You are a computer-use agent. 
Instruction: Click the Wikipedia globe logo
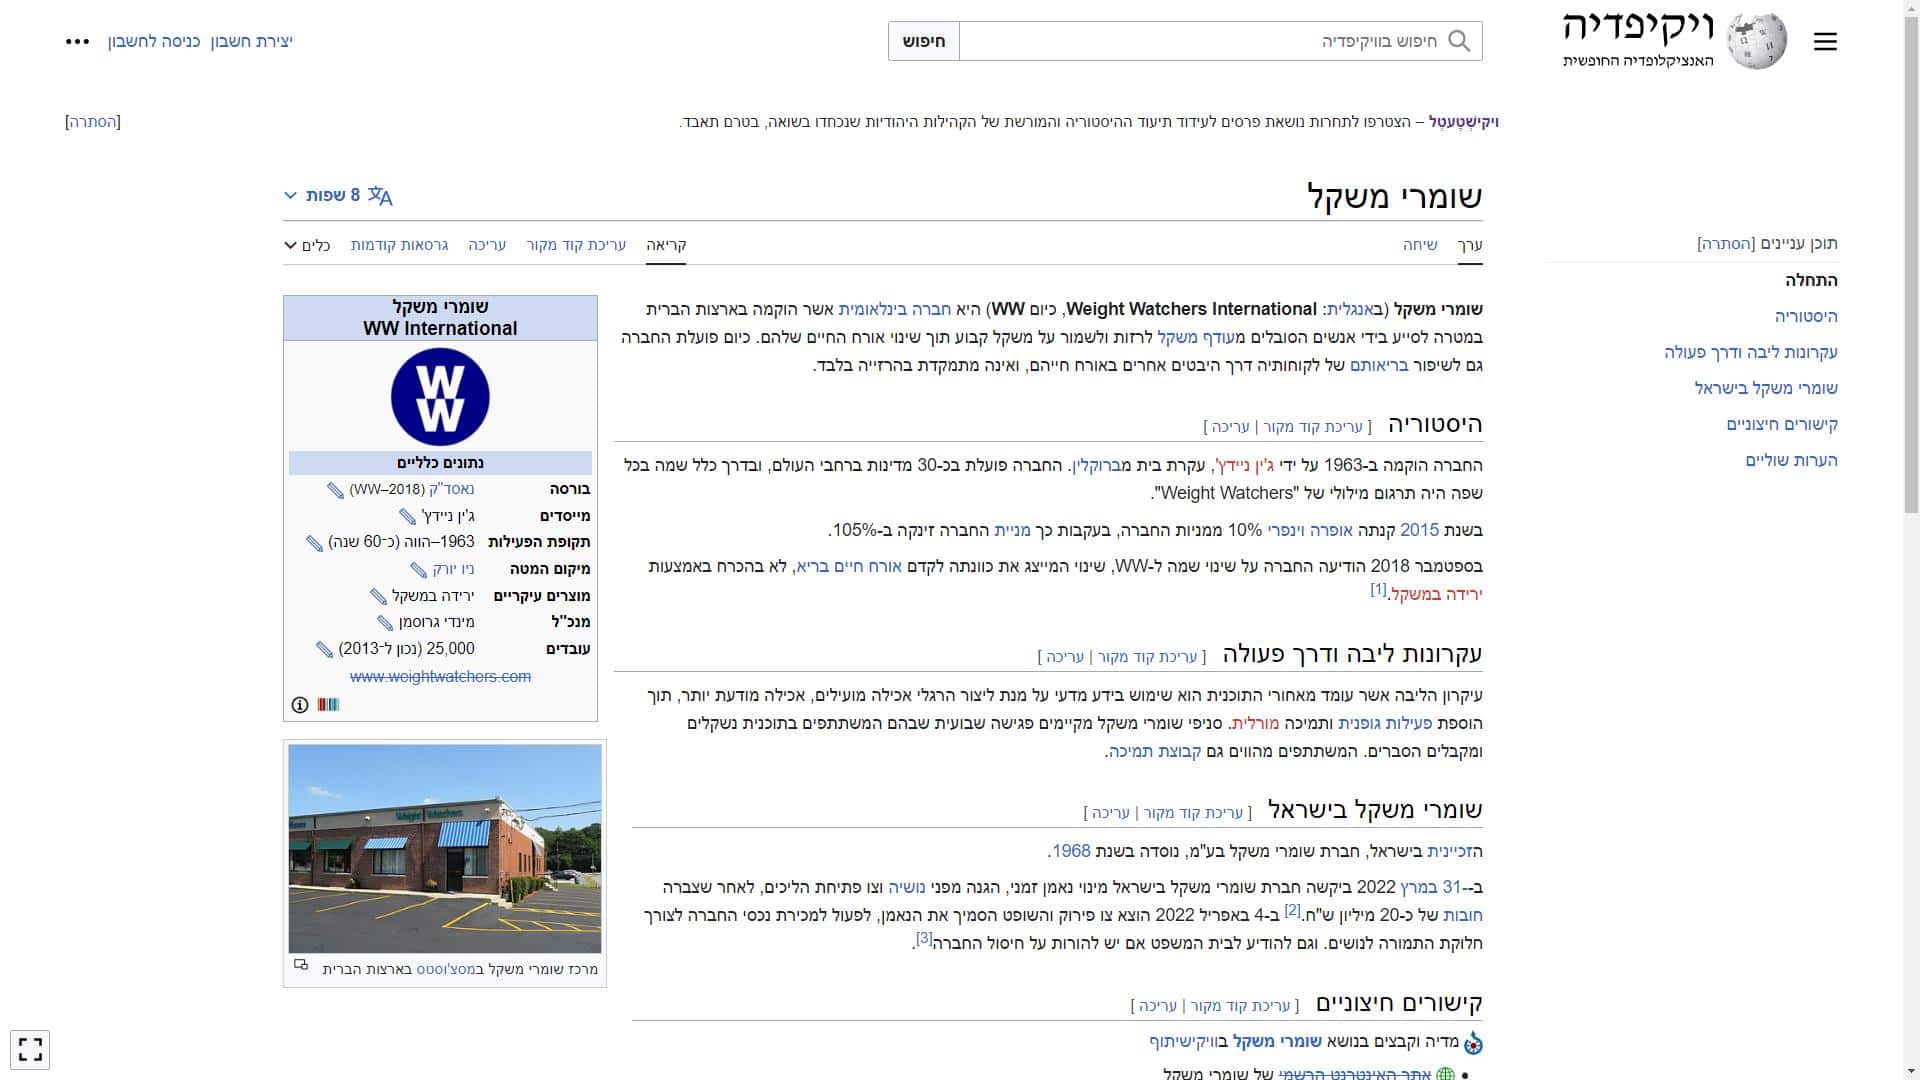[1757, 41]
